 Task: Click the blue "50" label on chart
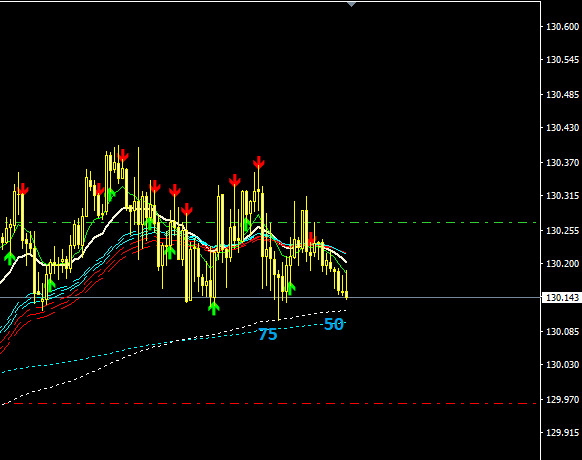click(334, 324)
